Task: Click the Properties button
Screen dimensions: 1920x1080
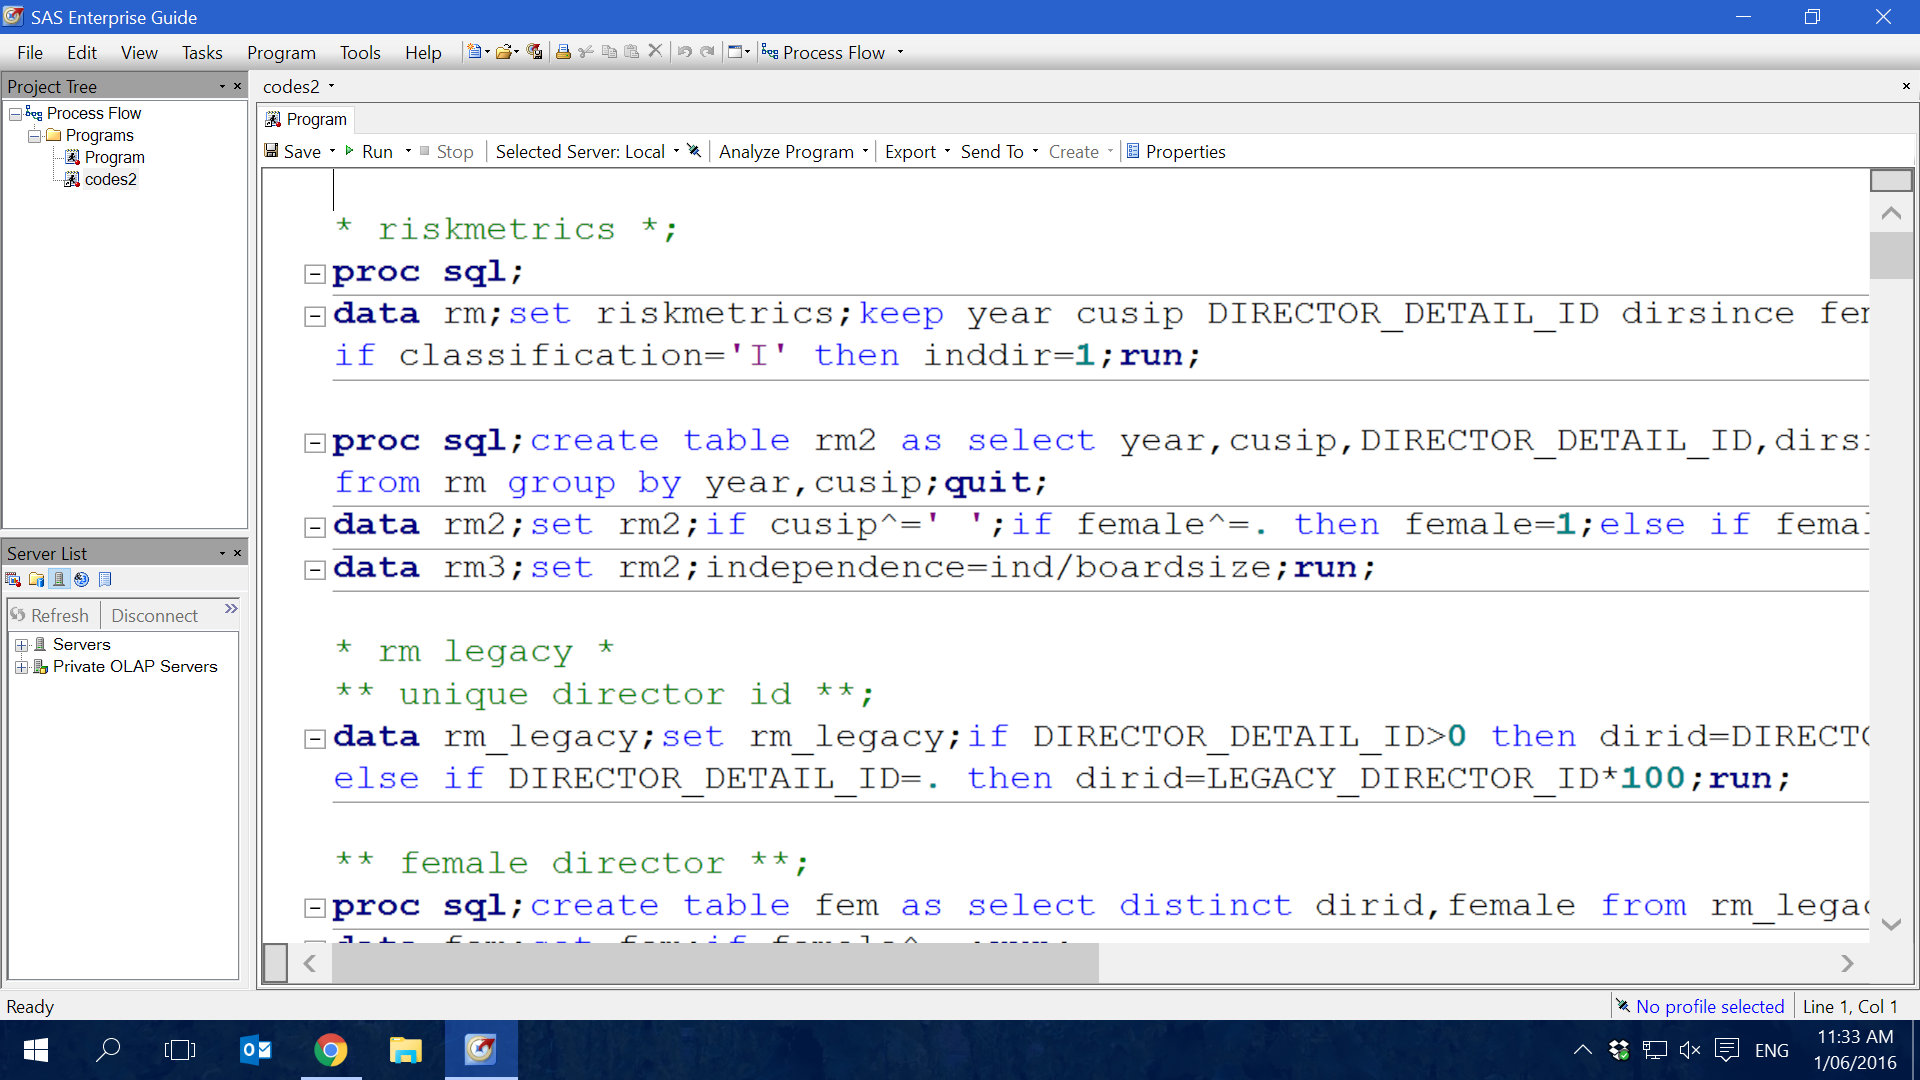Action: click(1176, 151)
